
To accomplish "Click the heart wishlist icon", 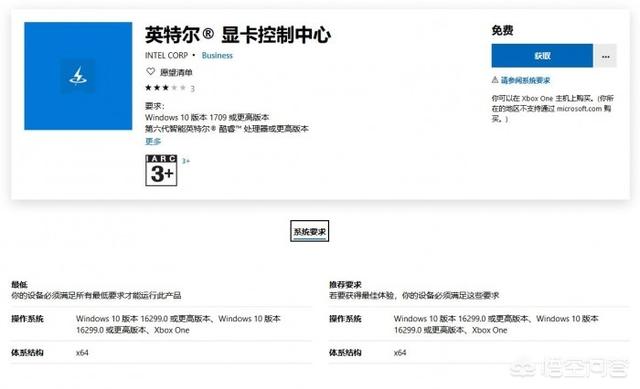I will pos(151,72).
